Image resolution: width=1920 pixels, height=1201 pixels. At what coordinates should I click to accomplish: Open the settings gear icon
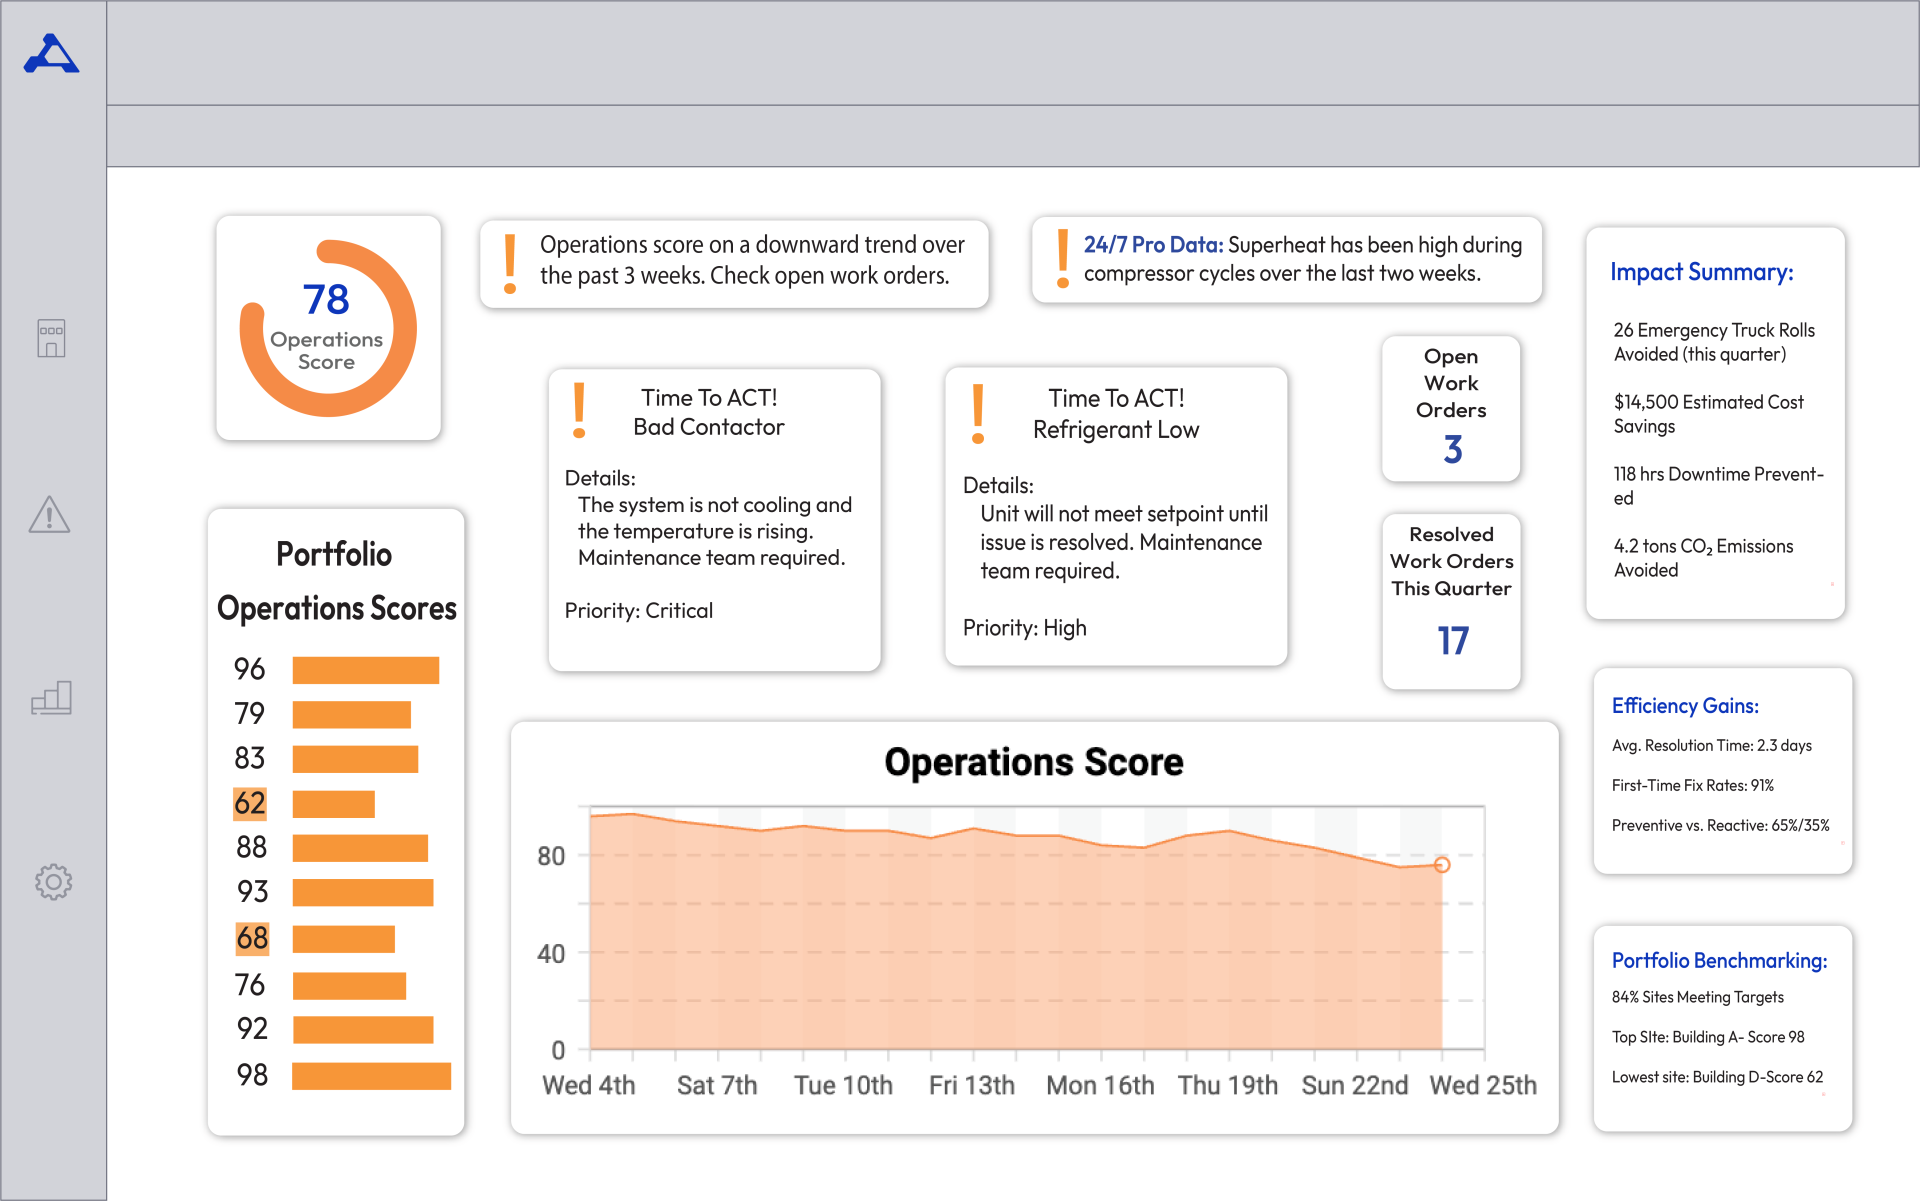(53, 881)
